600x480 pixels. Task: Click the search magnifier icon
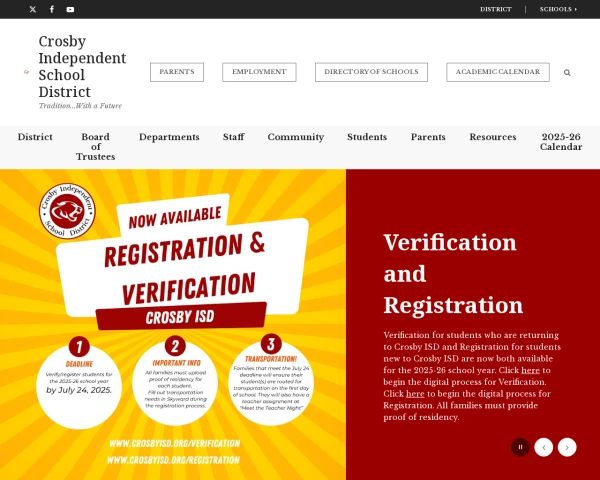[567, 72]
